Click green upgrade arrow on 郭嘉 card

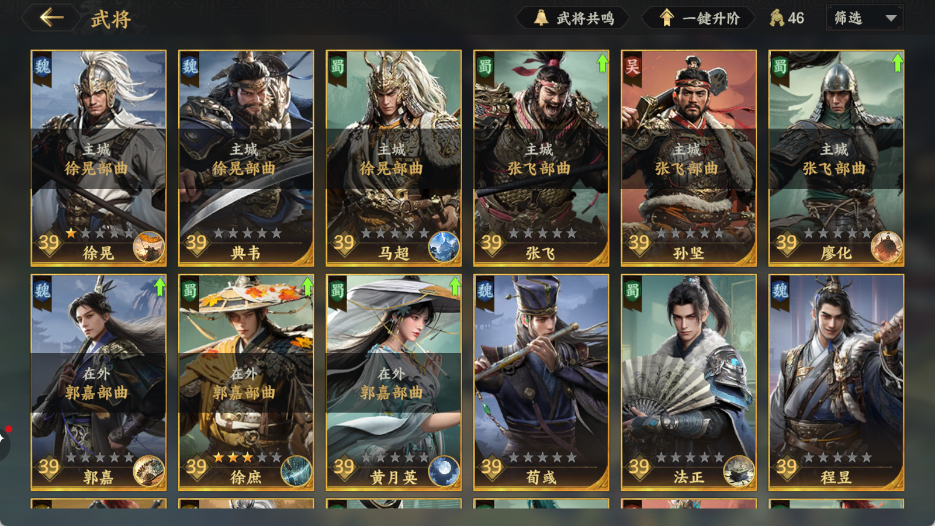159,287
